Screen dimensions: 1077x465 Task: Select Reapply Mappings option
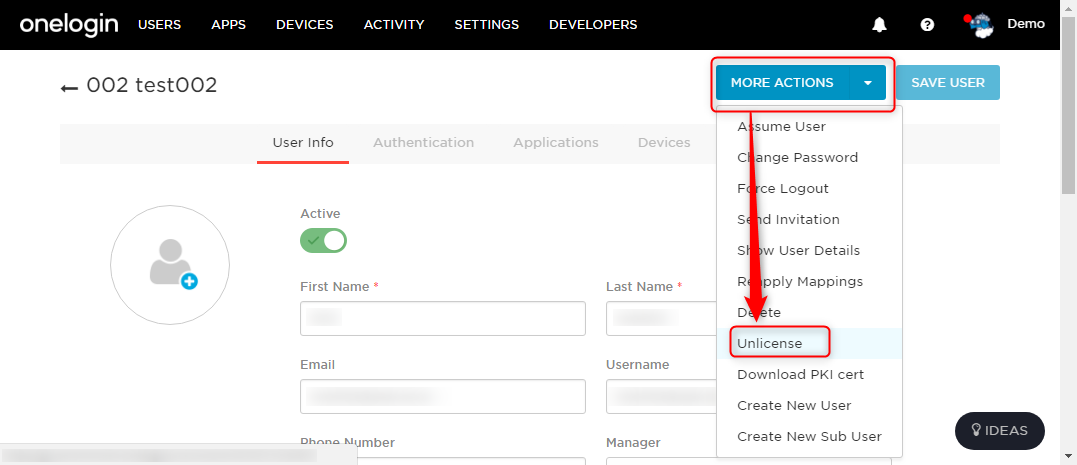click(809, 281)
